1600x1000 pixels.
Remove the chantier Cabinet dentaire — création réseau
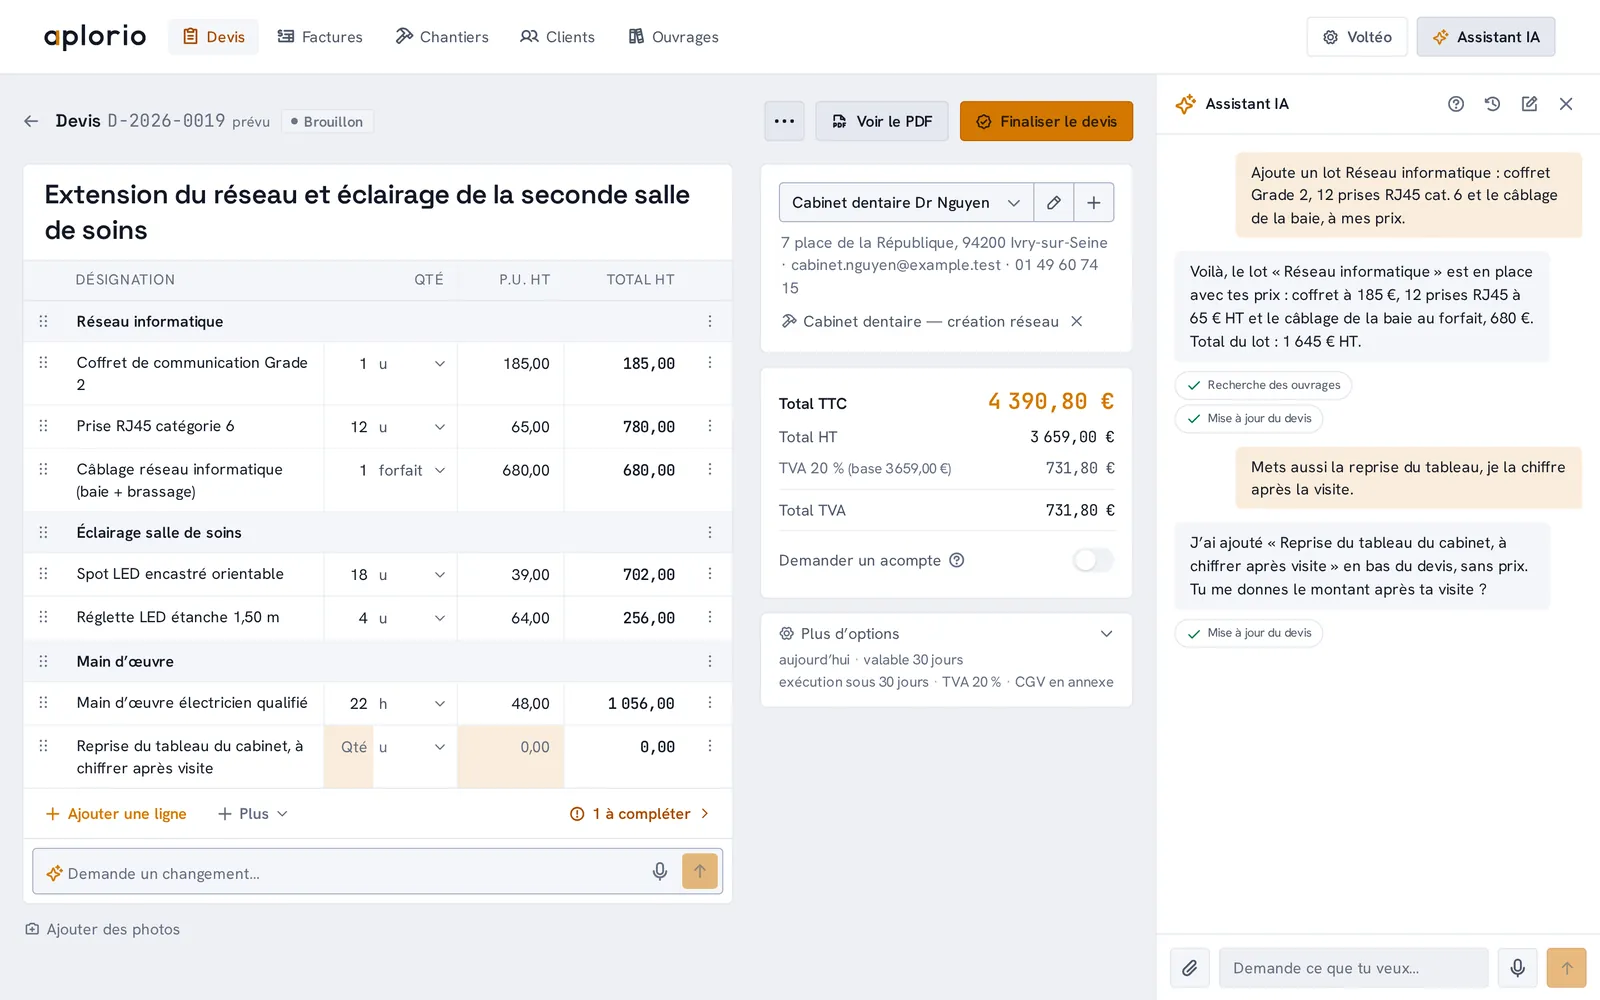pos(1077,321)
